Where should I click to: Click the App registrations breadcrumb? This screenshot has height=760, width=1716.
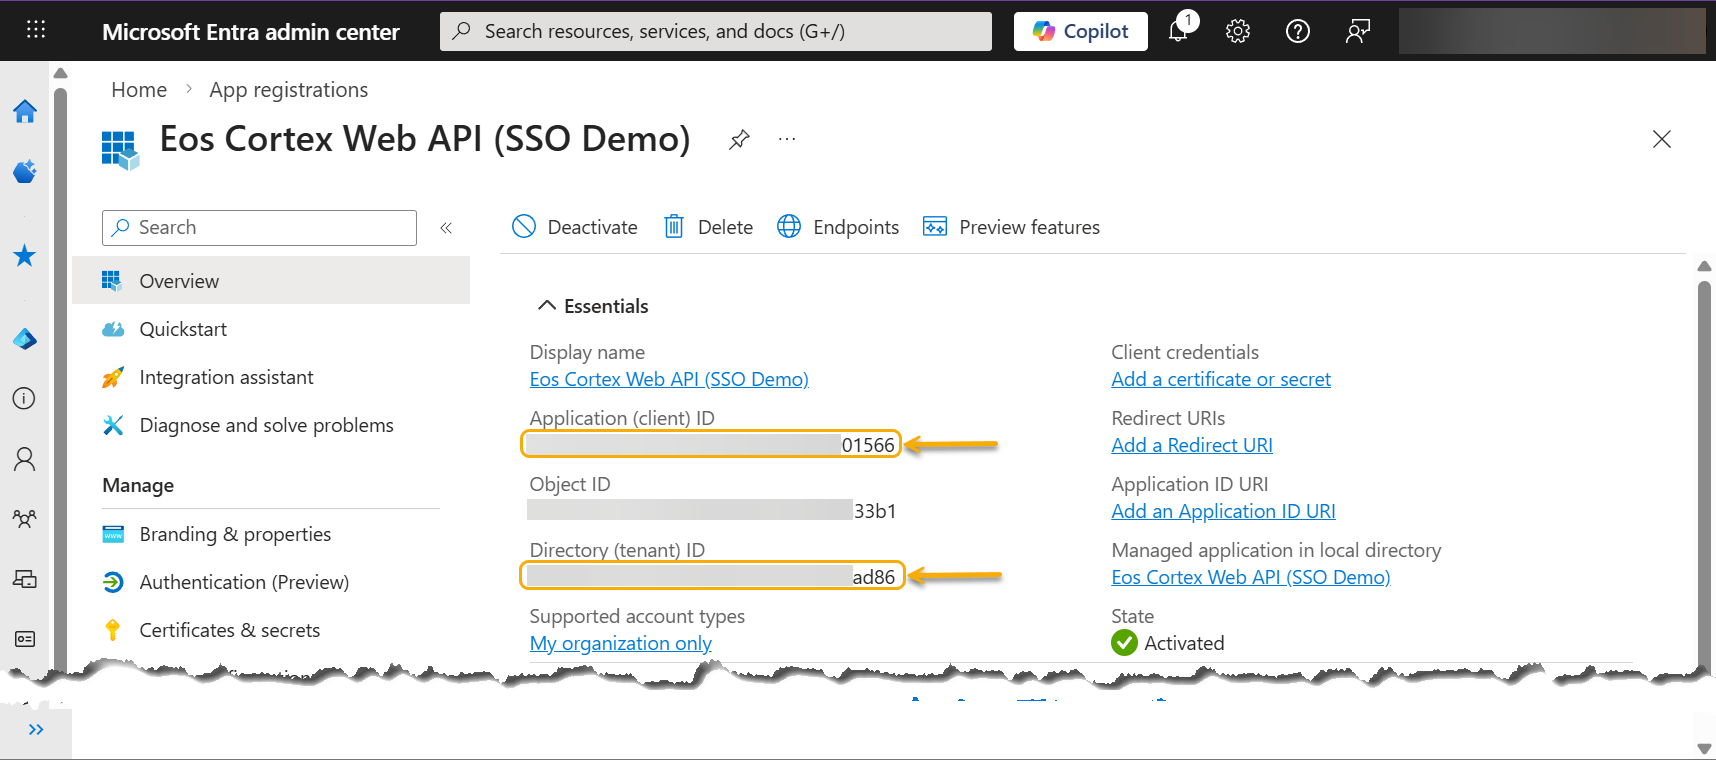289,90
